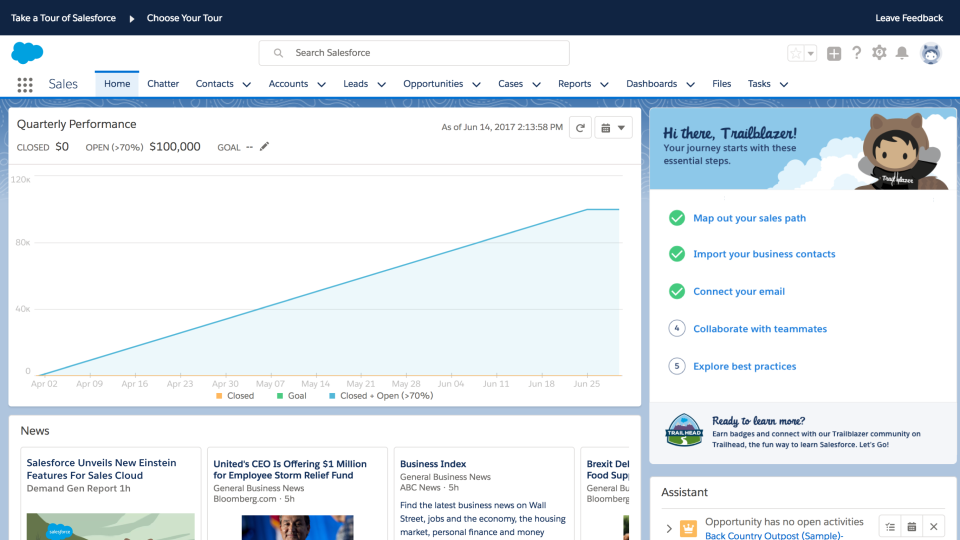Click the search magnifier icon
Image resolution: width=960 pixels, height=540 pixels.
tap(278, 53)
